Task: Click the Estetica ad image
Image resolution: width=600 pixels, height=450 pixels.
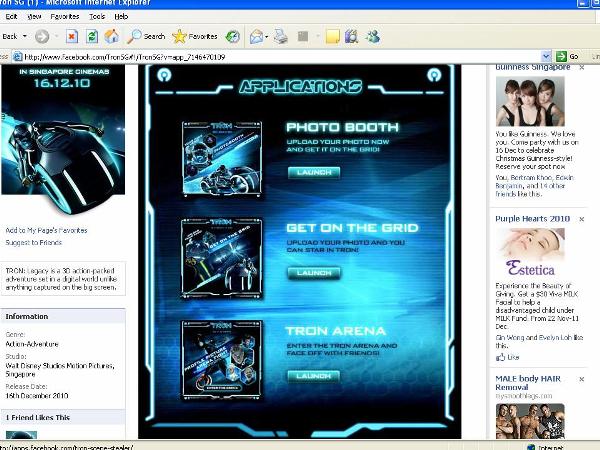Action: (530, 253)
